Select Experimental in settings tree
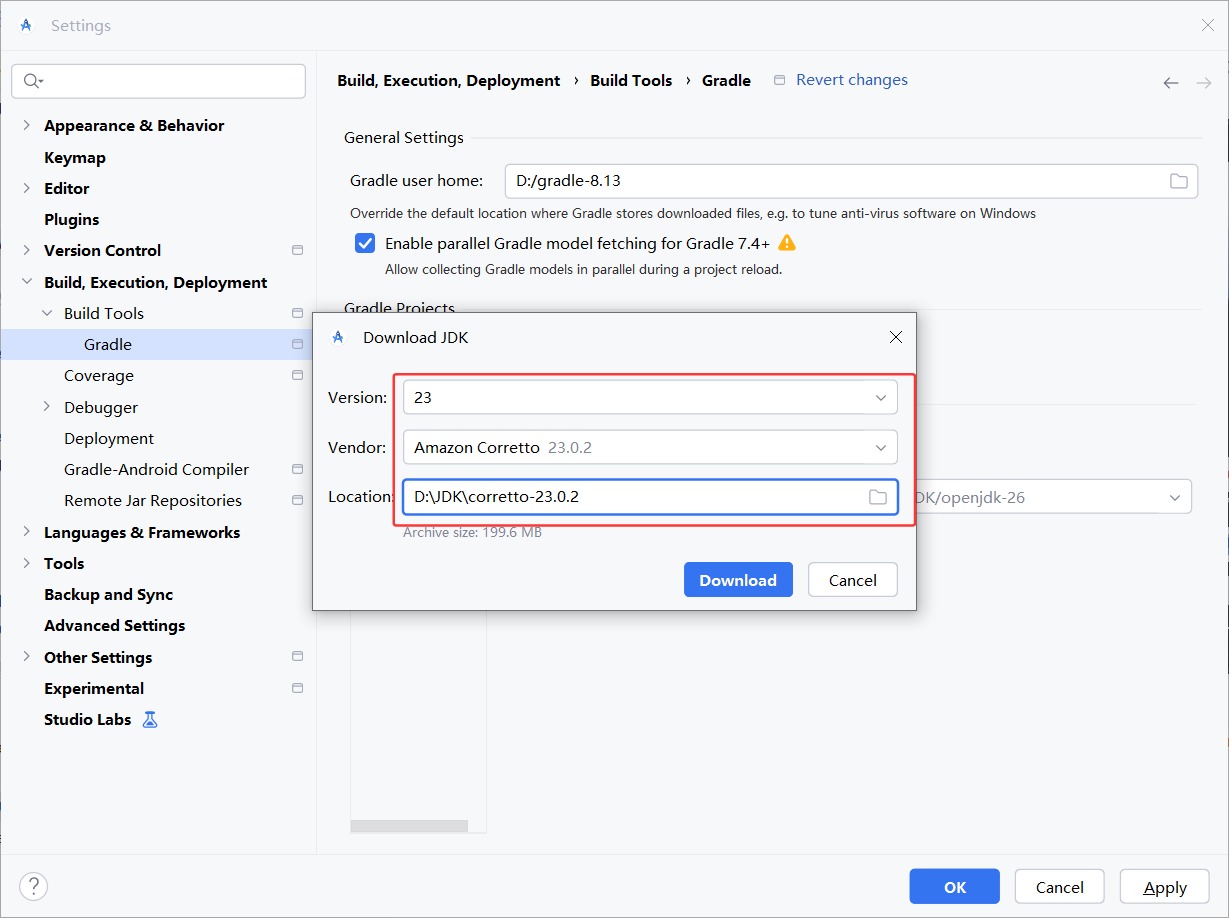The height and width of the screenshot is (918, 1229). [94, 688]
